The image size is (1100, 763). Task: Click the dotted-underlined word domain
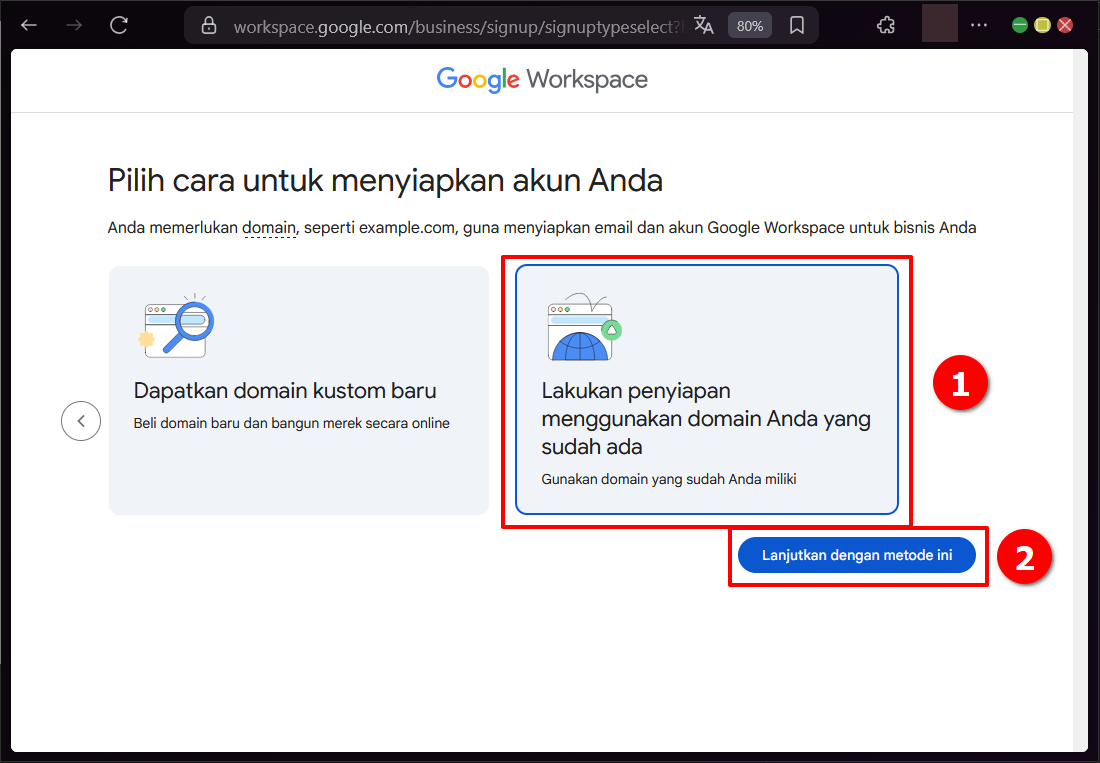pyautogui.click(x=269, y=228)
